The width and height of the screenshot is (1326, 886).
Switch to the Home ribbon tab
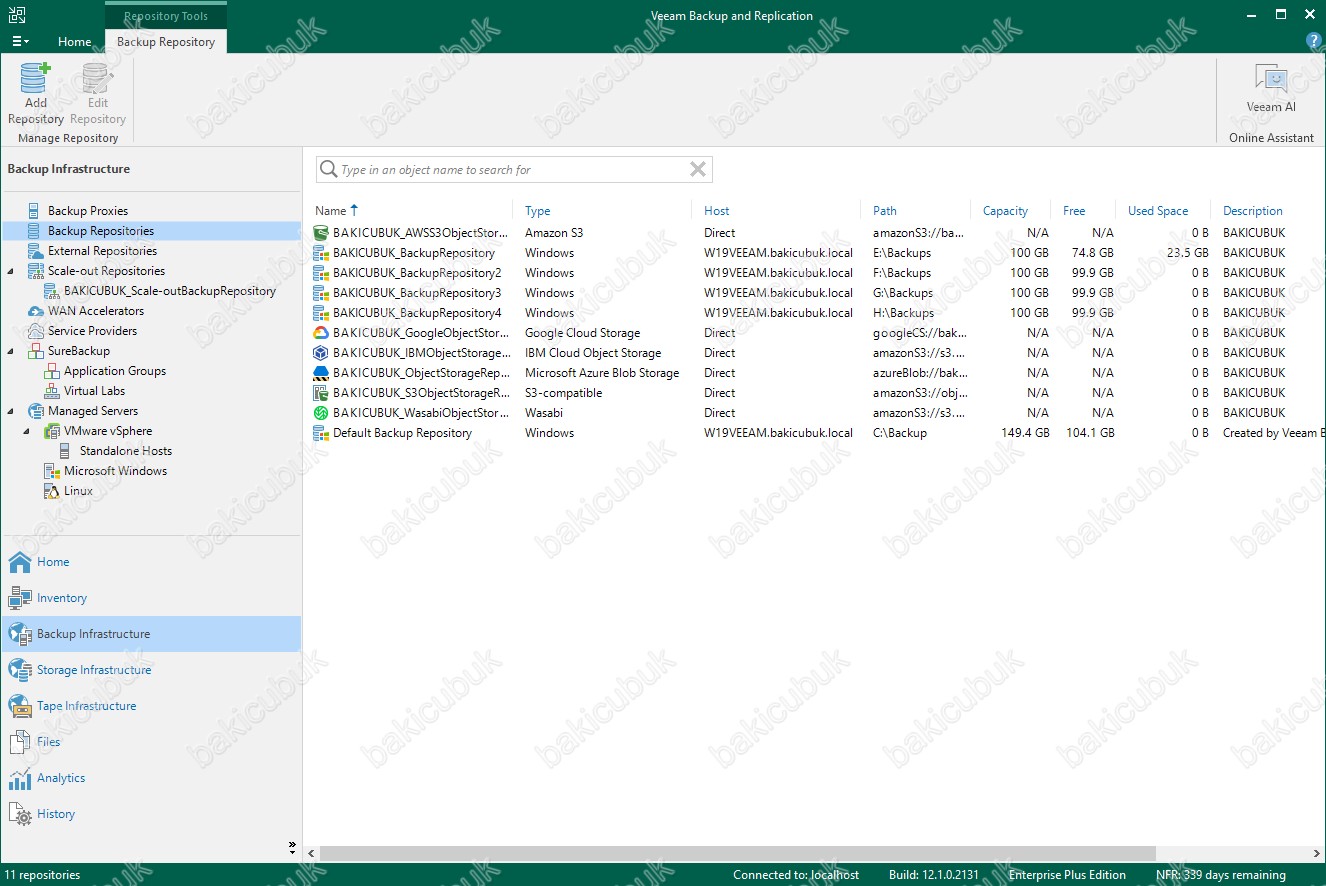click(x=75, y=42)
